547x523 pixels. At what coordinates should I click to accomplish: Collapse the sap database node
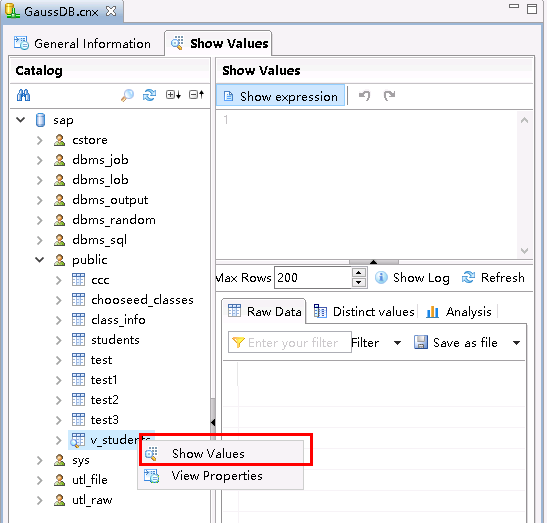point(21,120)
